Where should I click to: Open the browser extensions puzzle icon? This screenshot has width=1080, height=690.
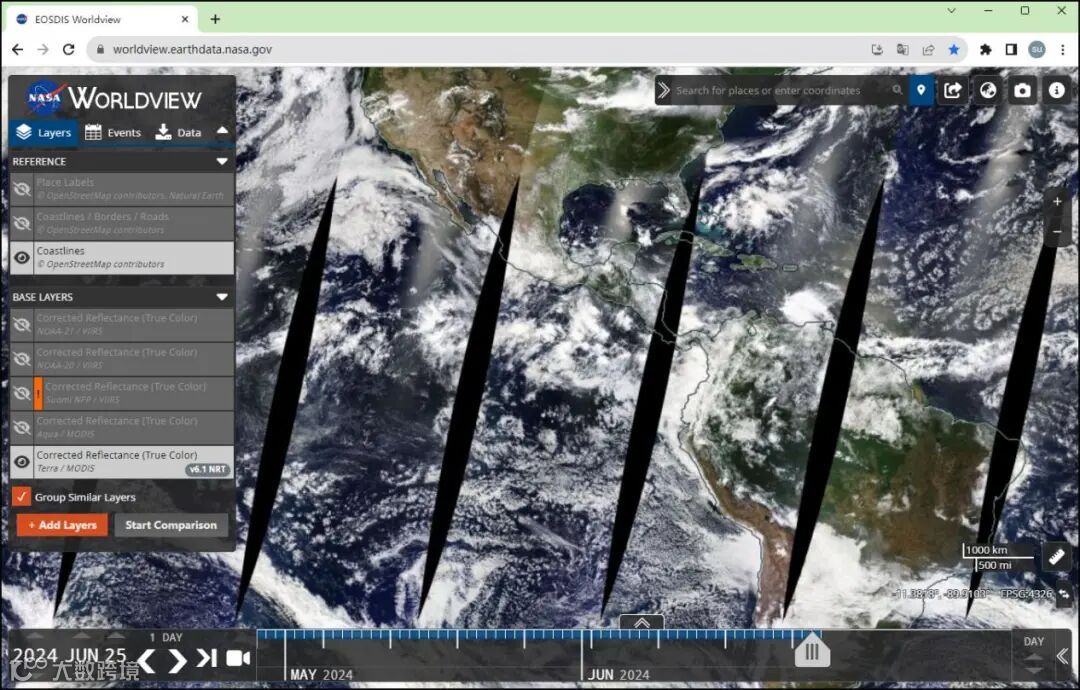click(x=986, y=50)
